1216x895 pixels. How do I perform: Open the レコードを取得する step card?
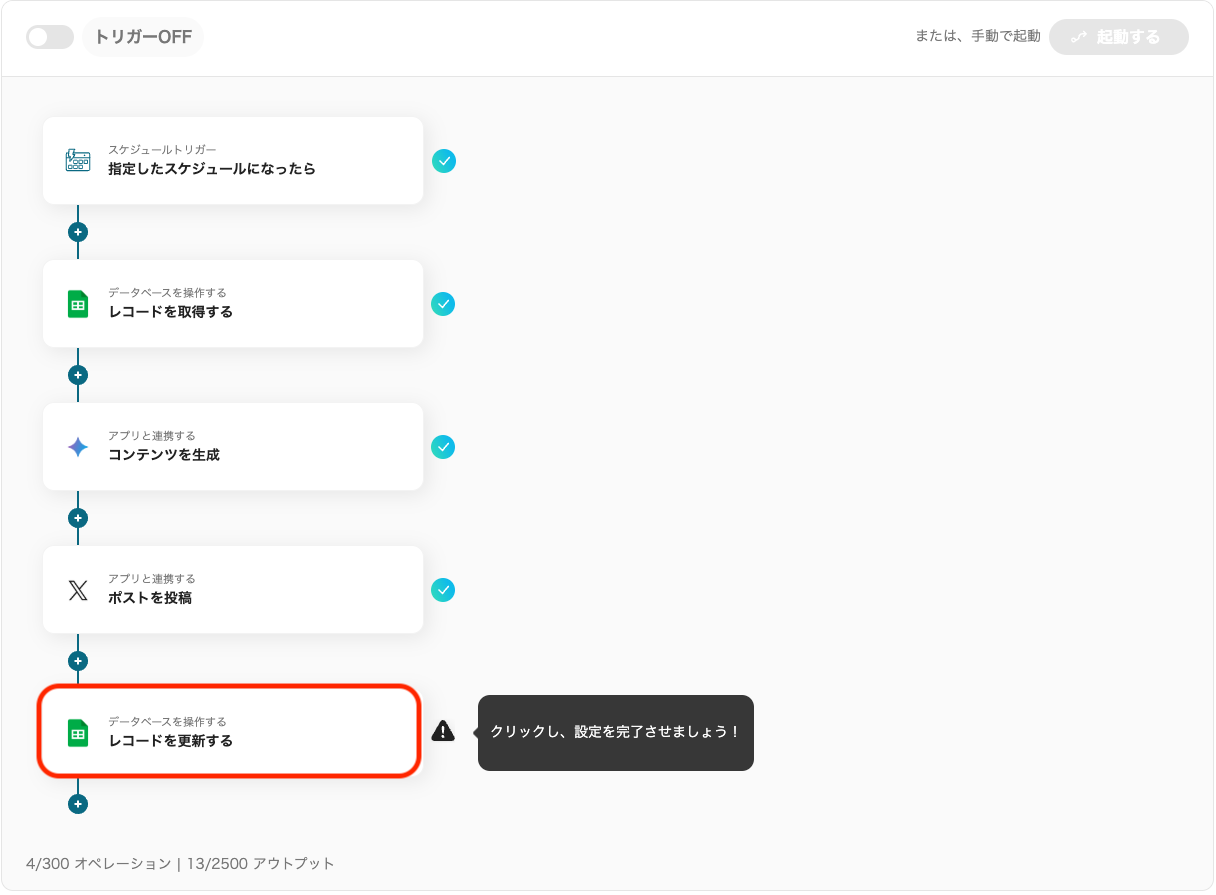click(x=233, y=304)
